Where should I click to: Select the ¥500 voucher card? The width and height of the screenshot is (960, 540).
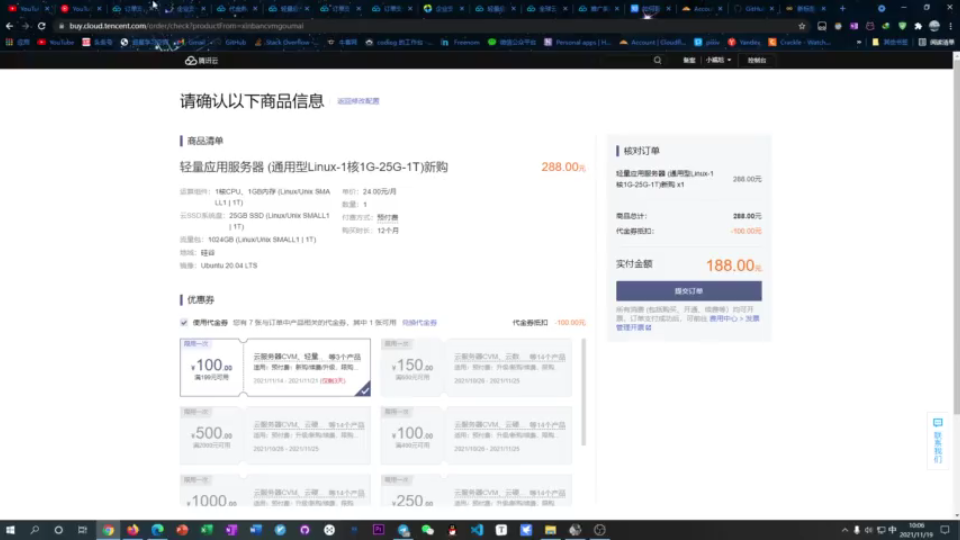[x=275, y=435]
